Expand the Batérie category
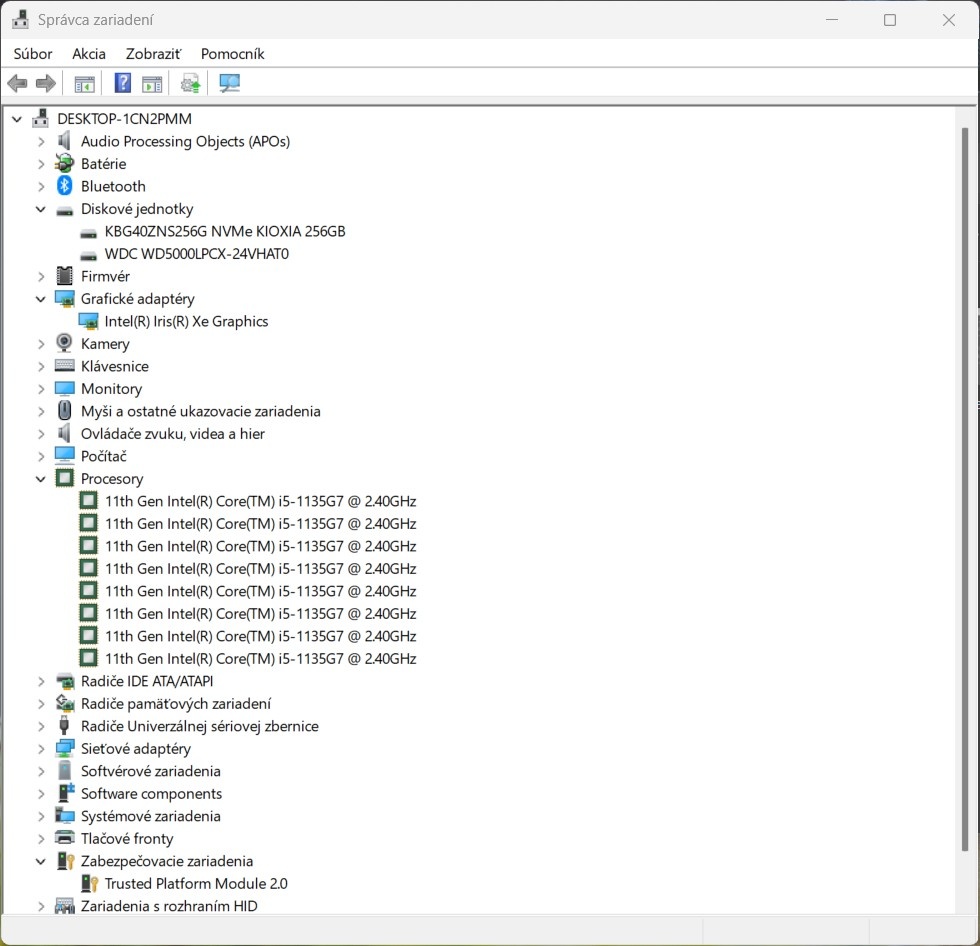 click(x=41, y=164)
